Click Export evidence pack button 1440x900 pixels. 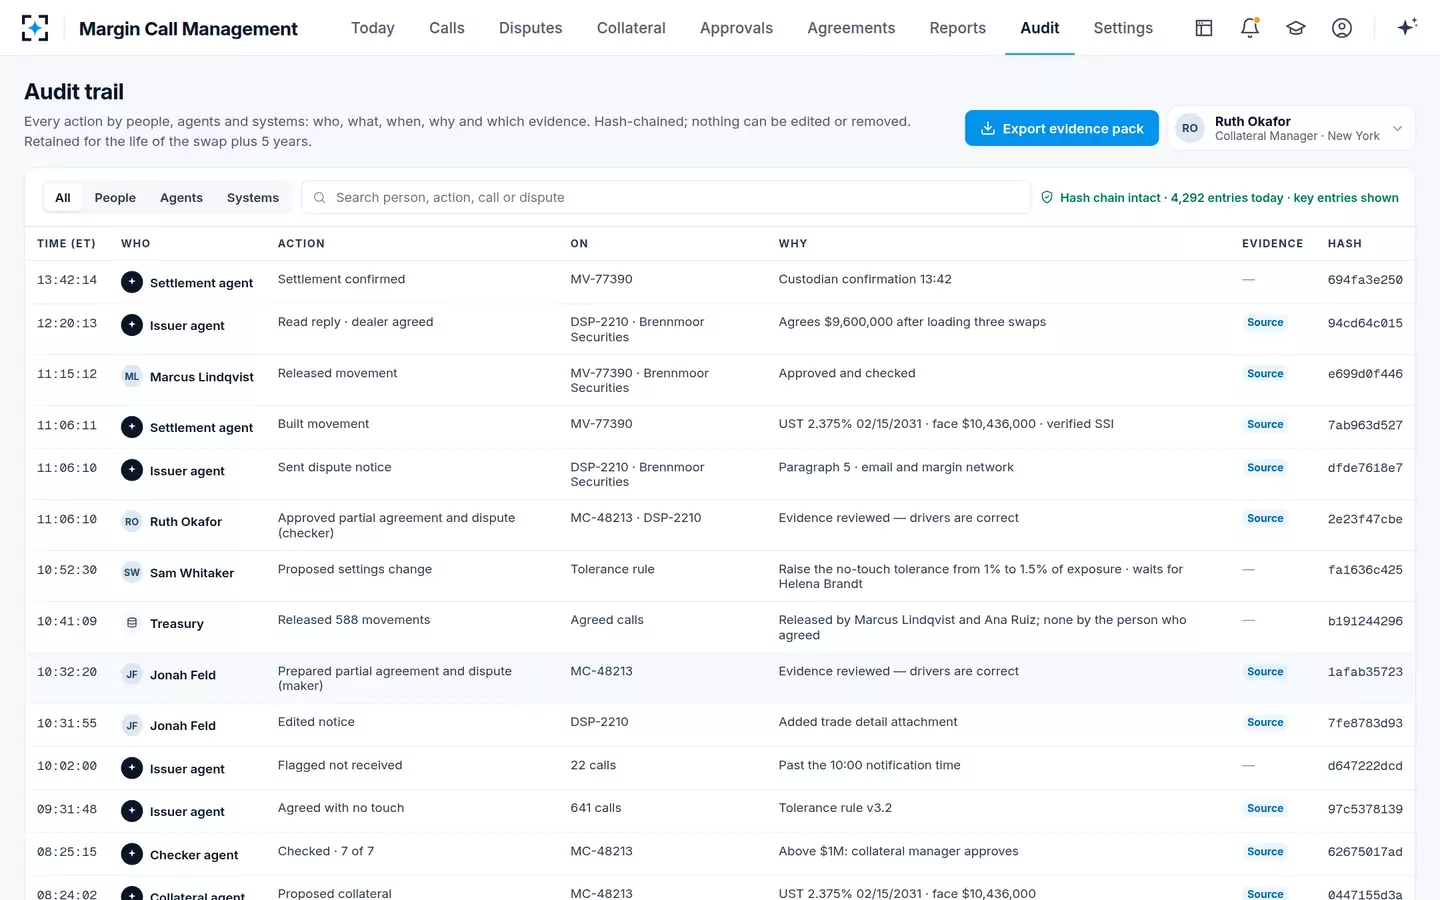point(1062,128)
